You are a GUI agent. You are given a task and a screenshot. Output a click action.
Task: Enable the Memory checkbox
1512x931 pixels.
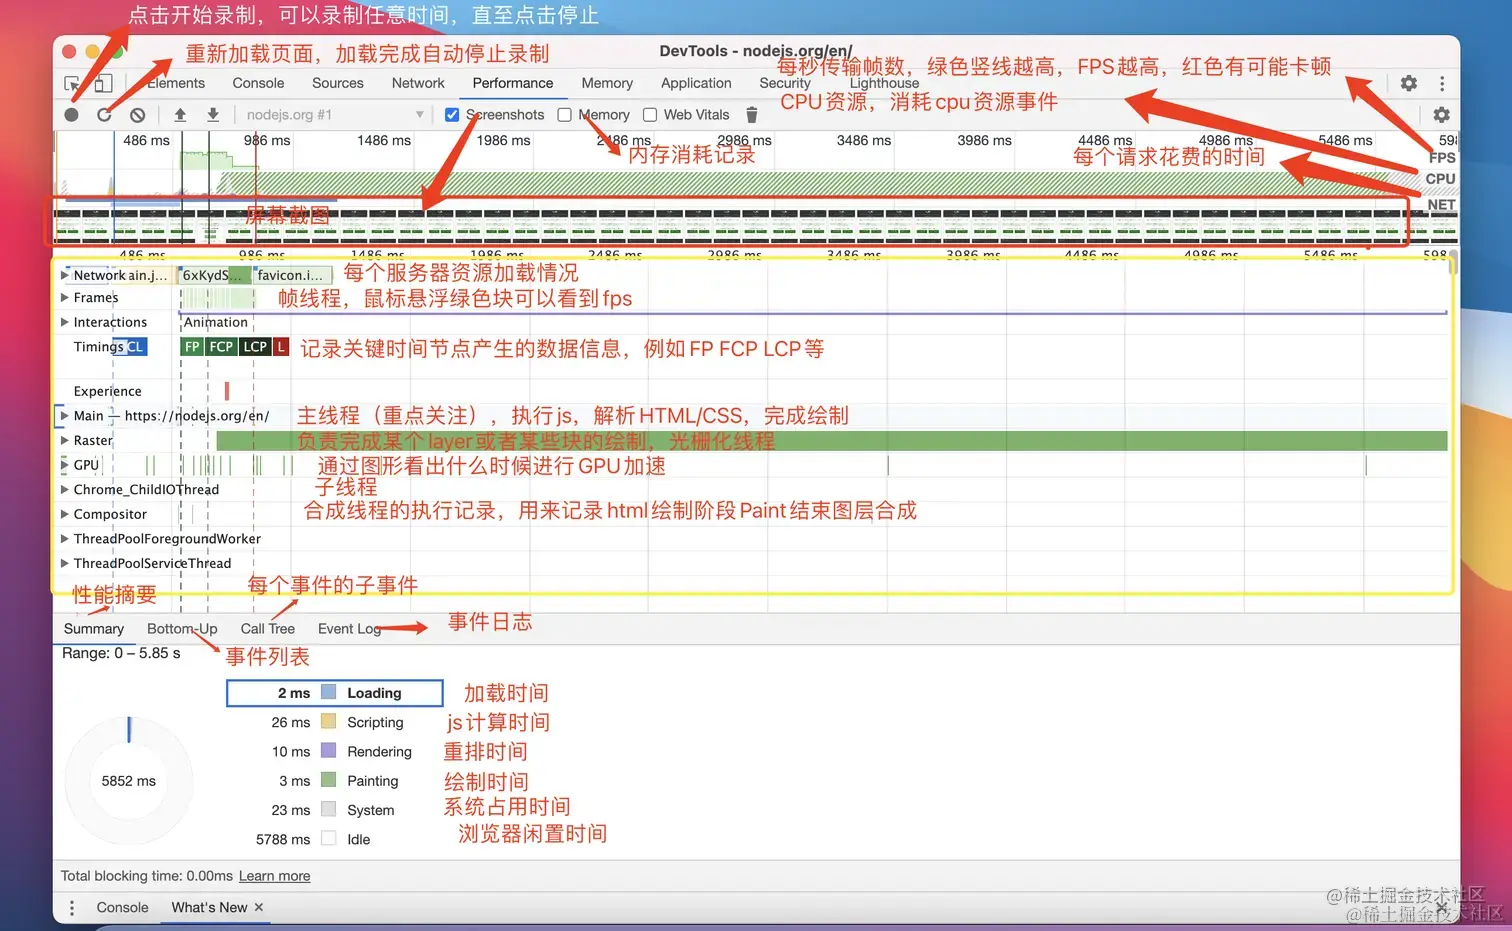(564, 114)
